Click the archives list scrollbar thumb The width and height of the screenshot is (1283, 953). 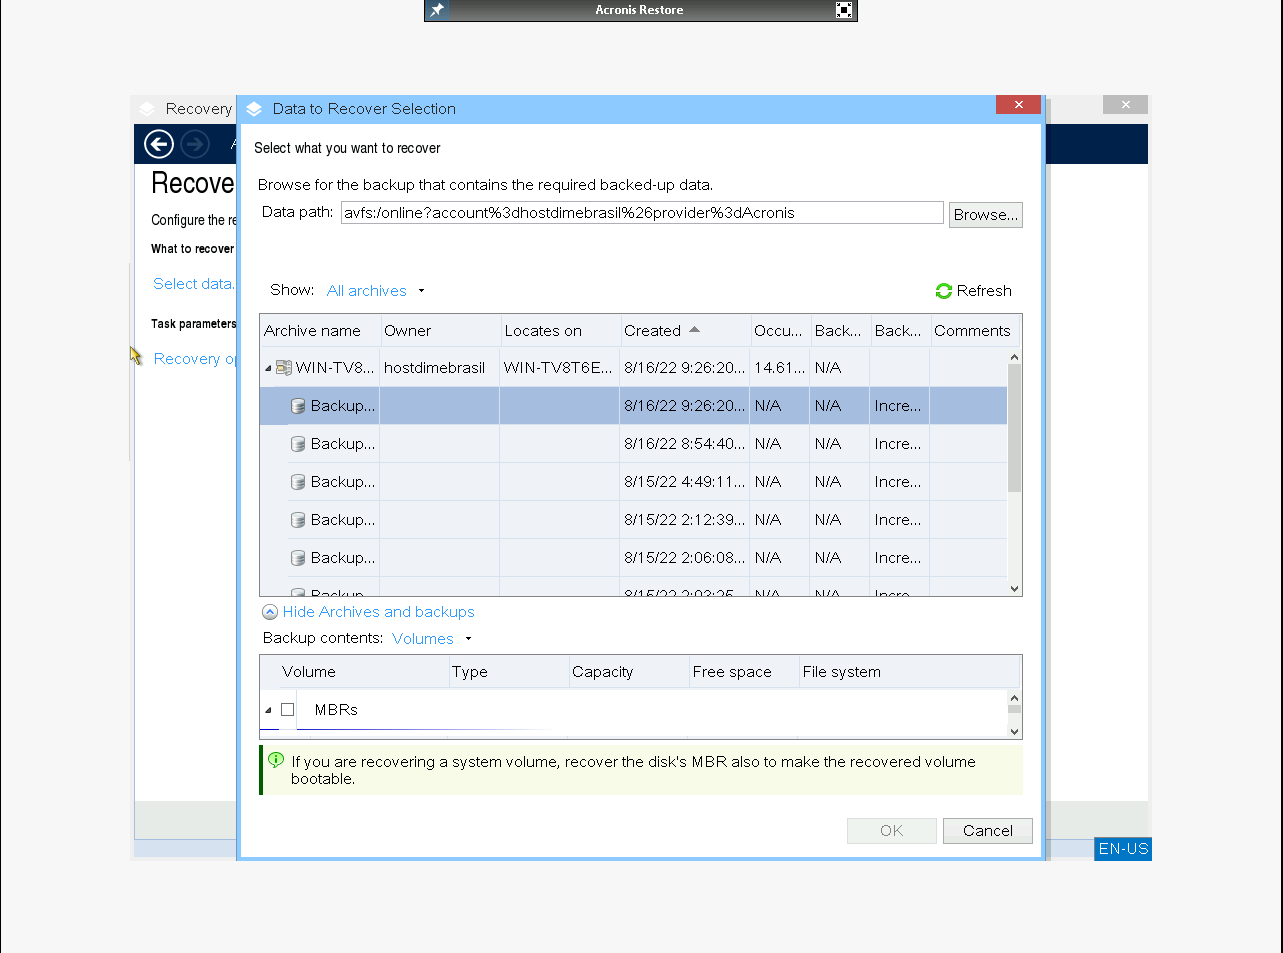click(1014, 428)
